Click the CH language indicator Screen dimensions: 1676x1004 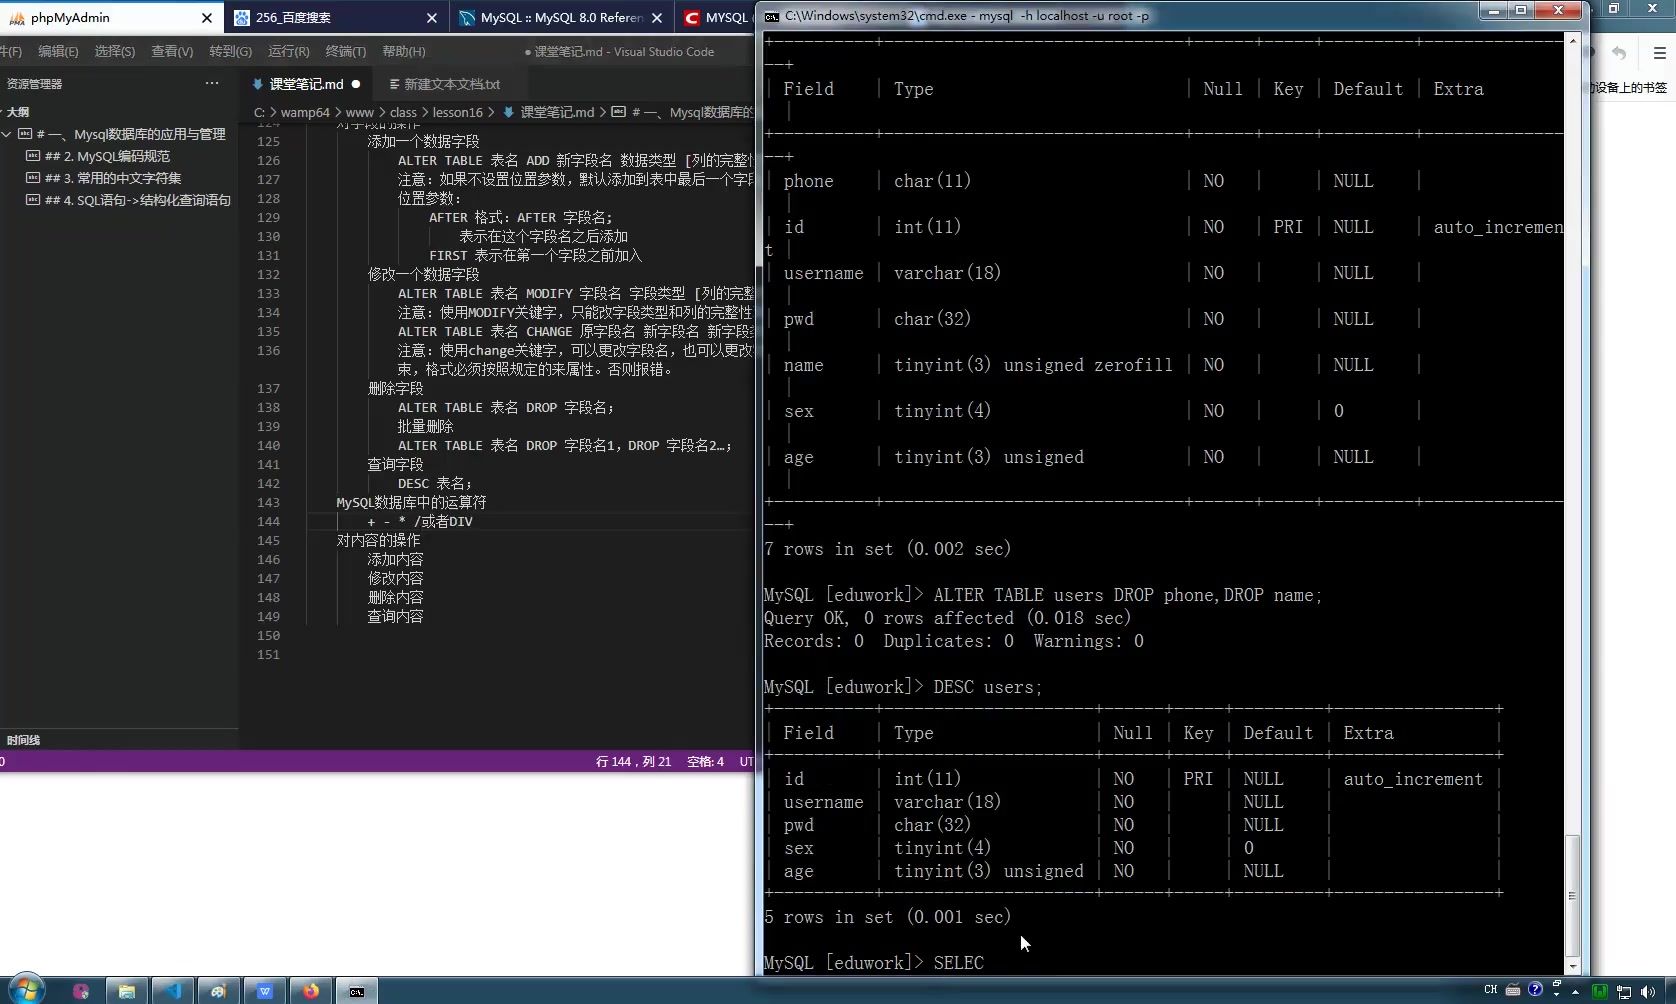coord(1491,990)
